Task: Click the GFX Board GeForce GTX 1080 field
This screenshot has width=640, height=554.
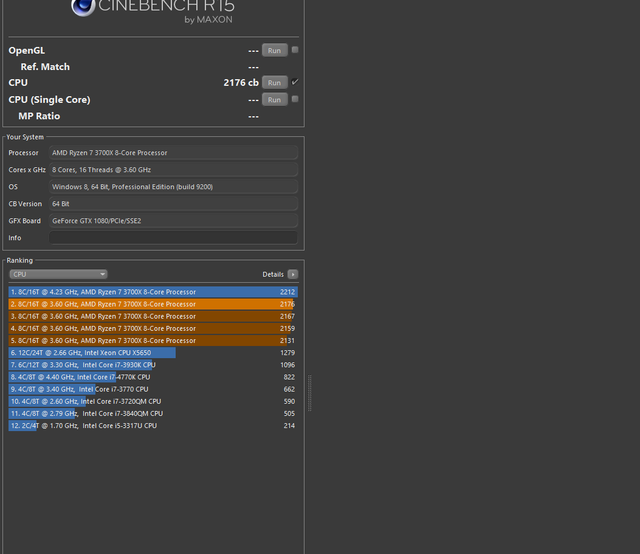Action: point(173,221)
